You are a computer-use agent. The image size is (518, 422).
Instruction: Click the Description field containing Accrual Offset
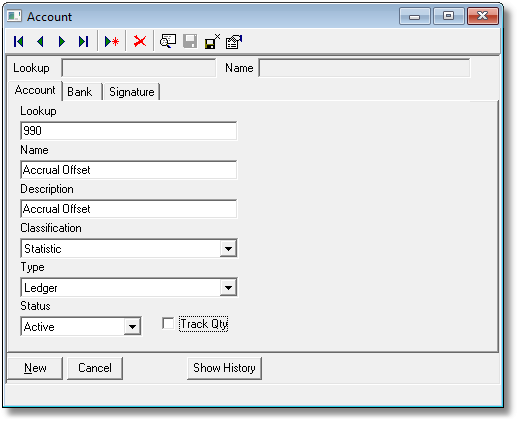click(129, 209)
